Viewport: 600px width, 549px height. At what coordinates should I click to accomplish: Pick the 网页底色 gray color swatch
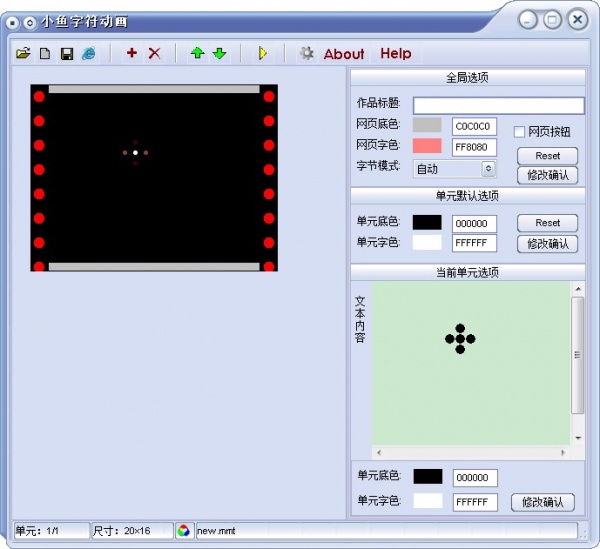click(x=427, y=125)
